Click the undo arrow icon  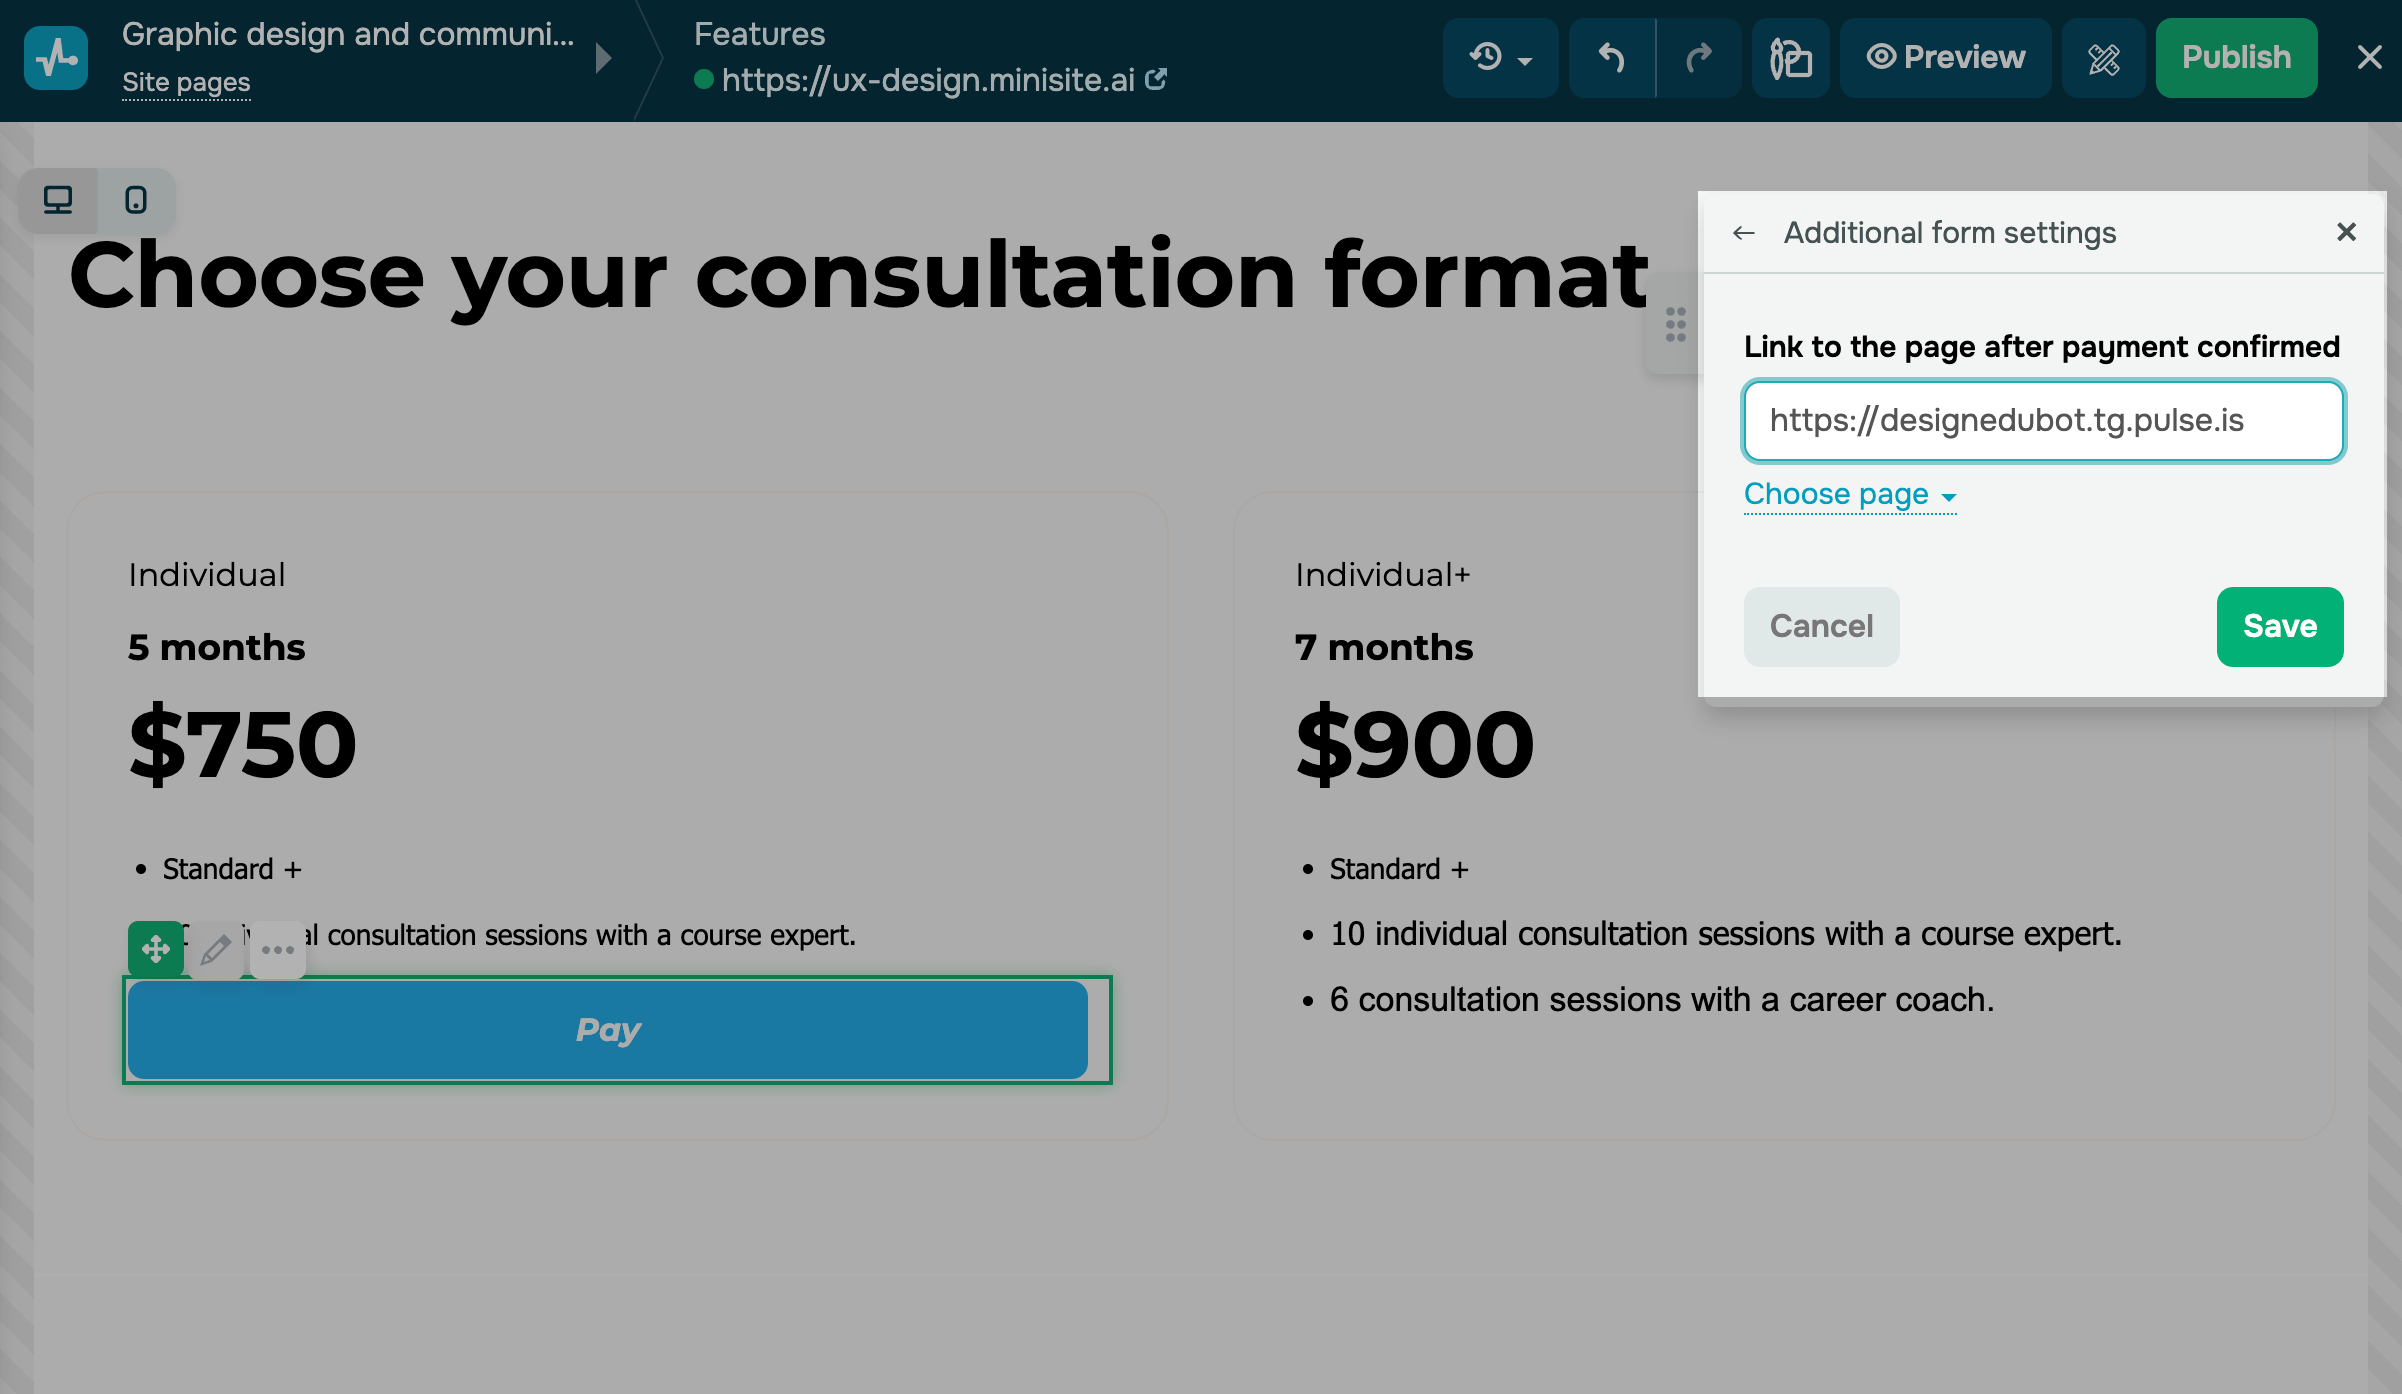click(x=1611, y=58)
